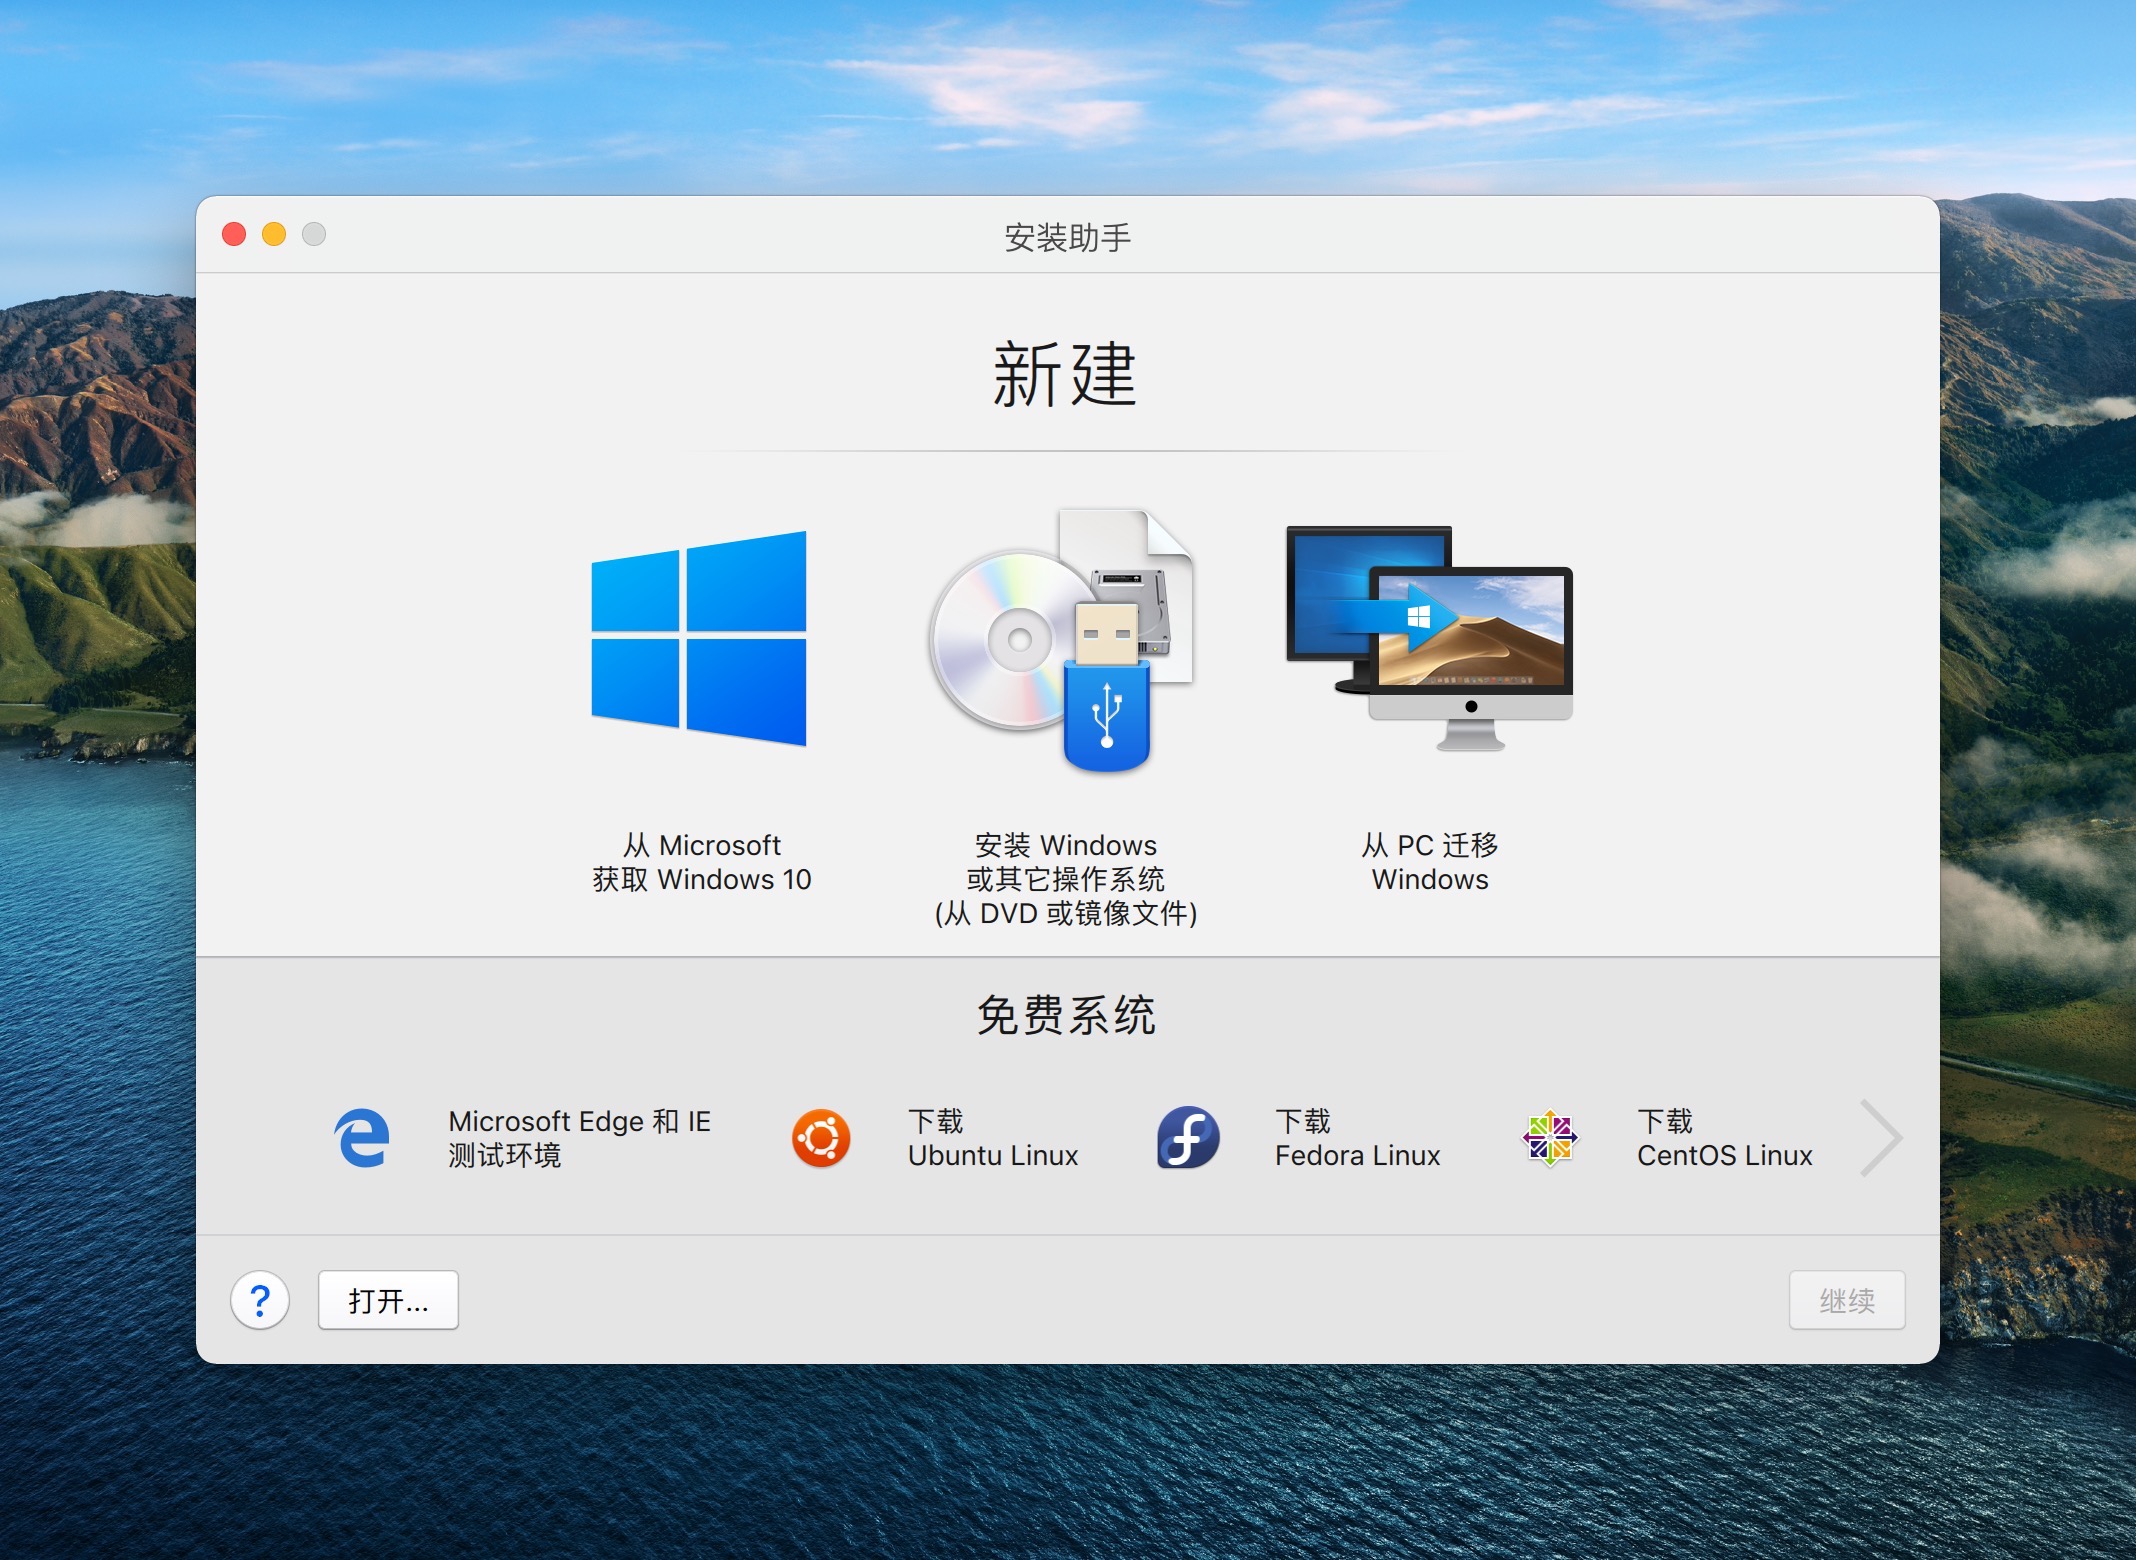Click the 继续 button
Image resolution: width=2136 pixels, height=1560 pixels.
click(x=1847, y=1300)
